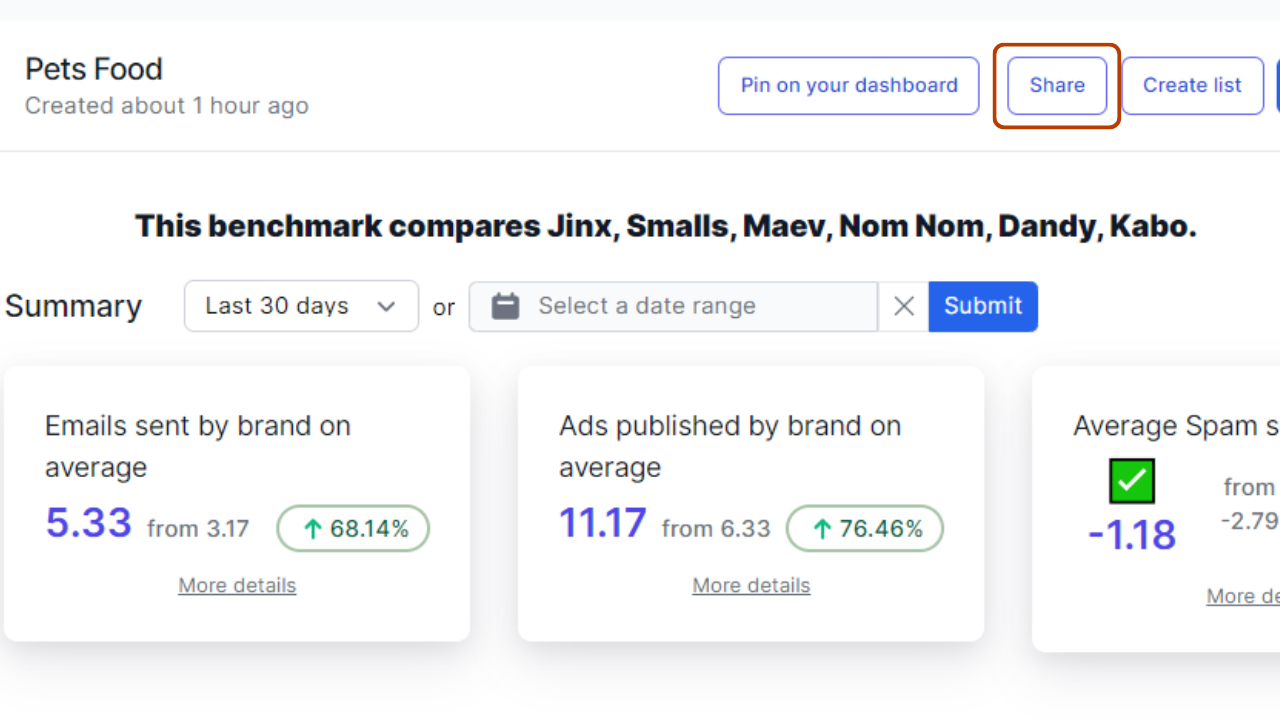Click the 68.14% increase badge
Screen dimensions: 1280x720
pyautogui.click(x=353, y=529)
